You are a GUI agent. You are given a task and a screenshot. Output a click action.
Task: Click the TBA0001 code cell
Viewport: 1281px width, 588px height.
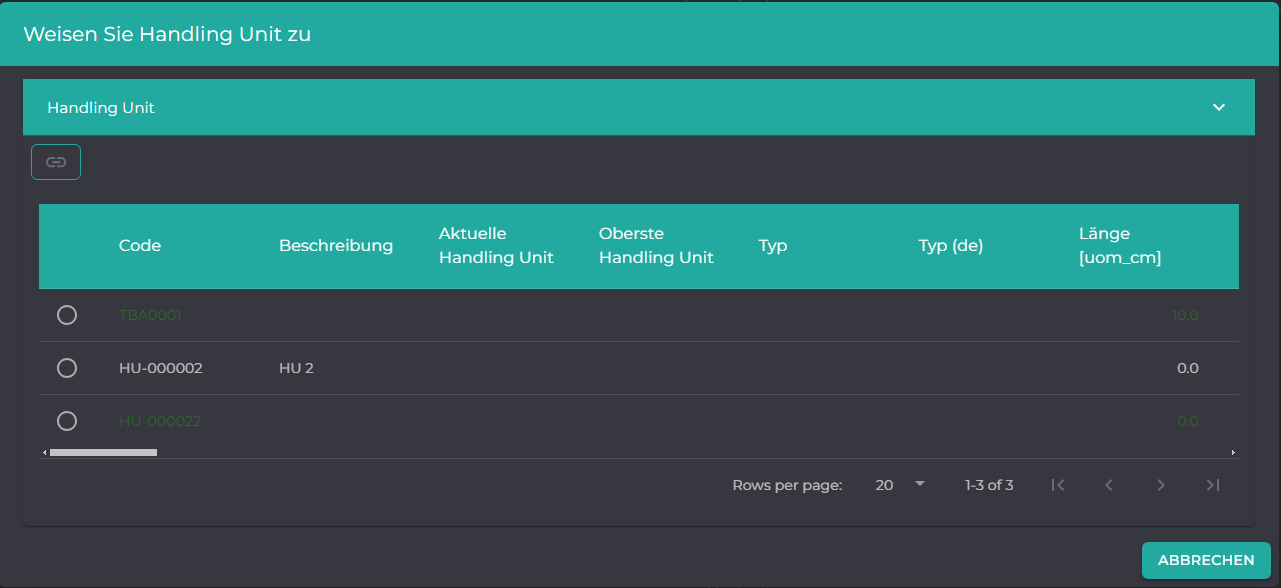tap(150, 315)
